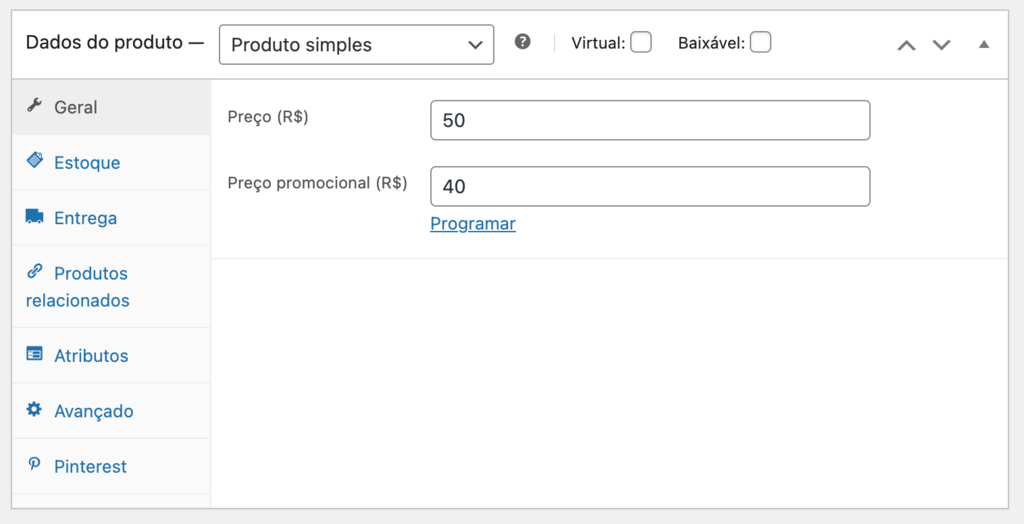Switch to the Atributos tab

111,356
